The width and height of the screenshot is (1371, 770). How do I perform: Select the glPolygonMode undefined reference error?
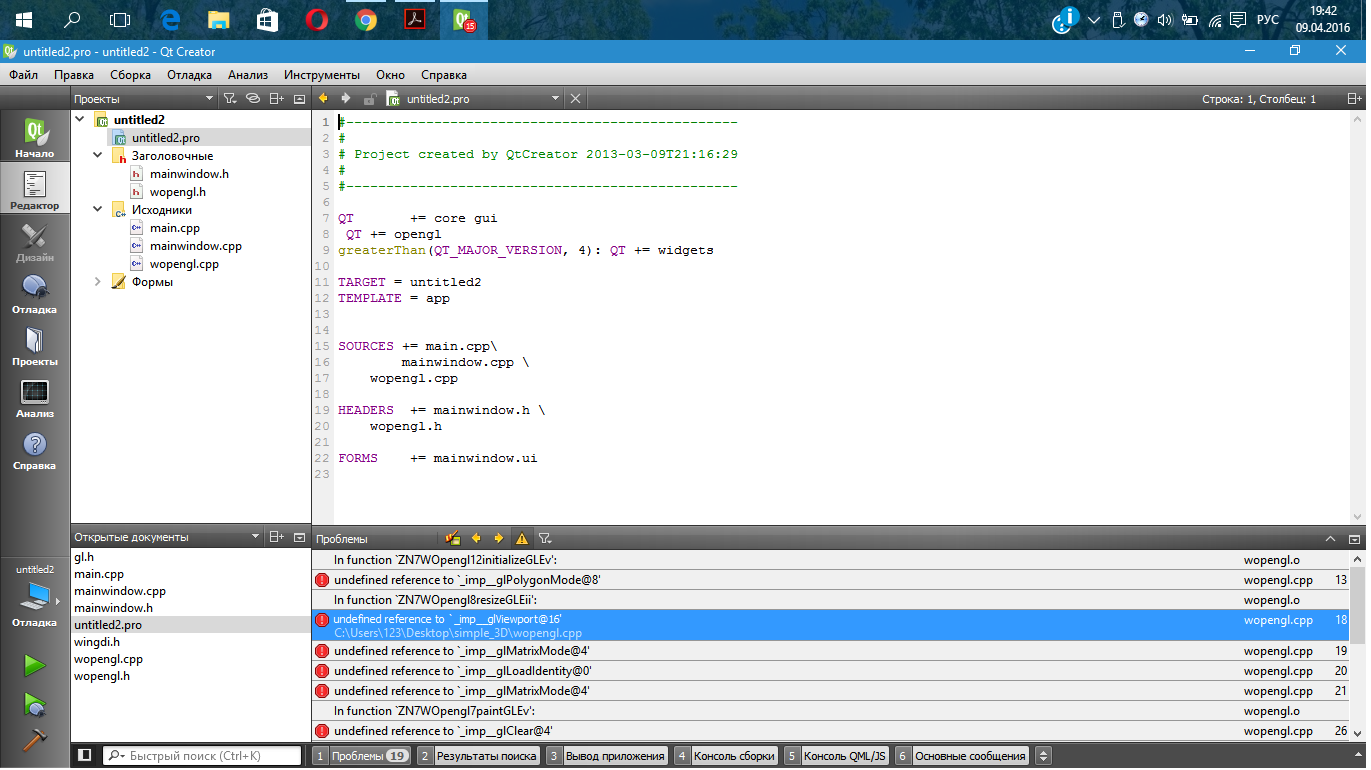830,580
